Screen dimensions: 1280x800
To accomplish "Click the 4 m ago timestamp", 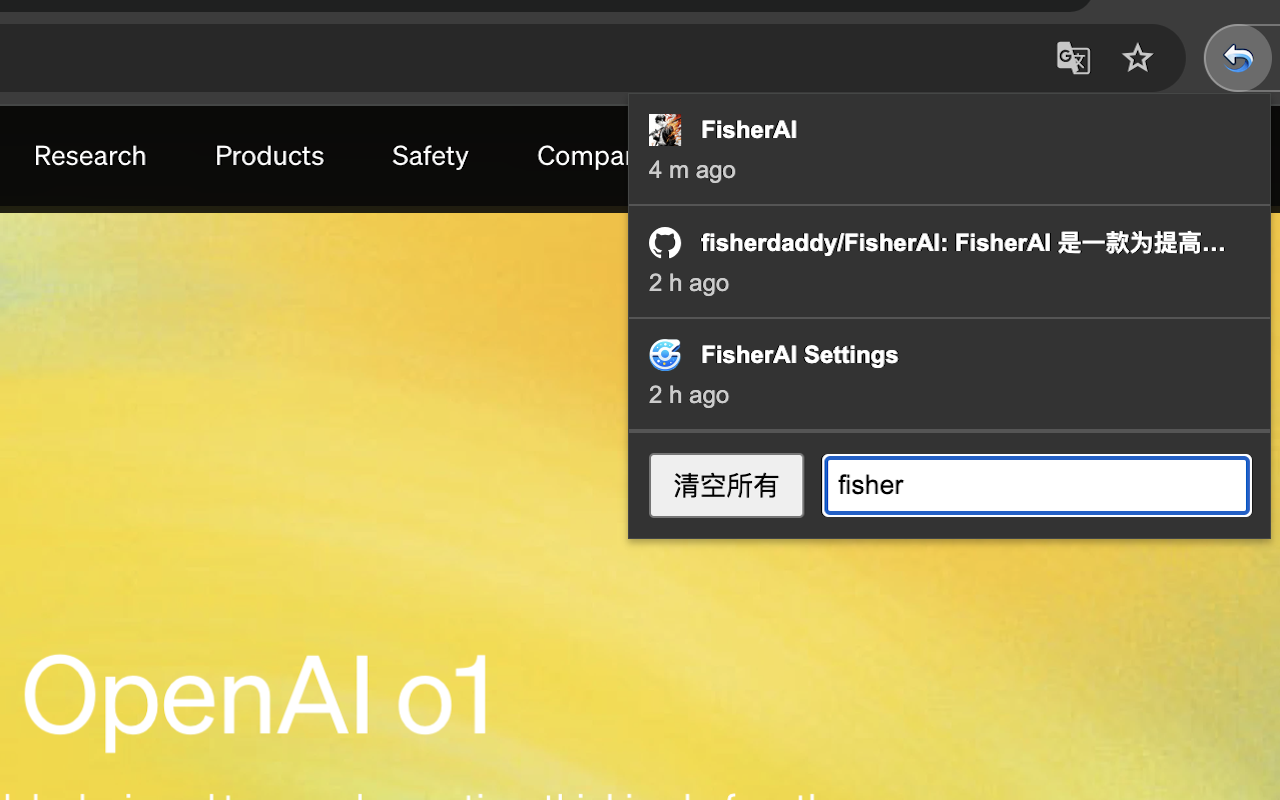I will point(692,170).
